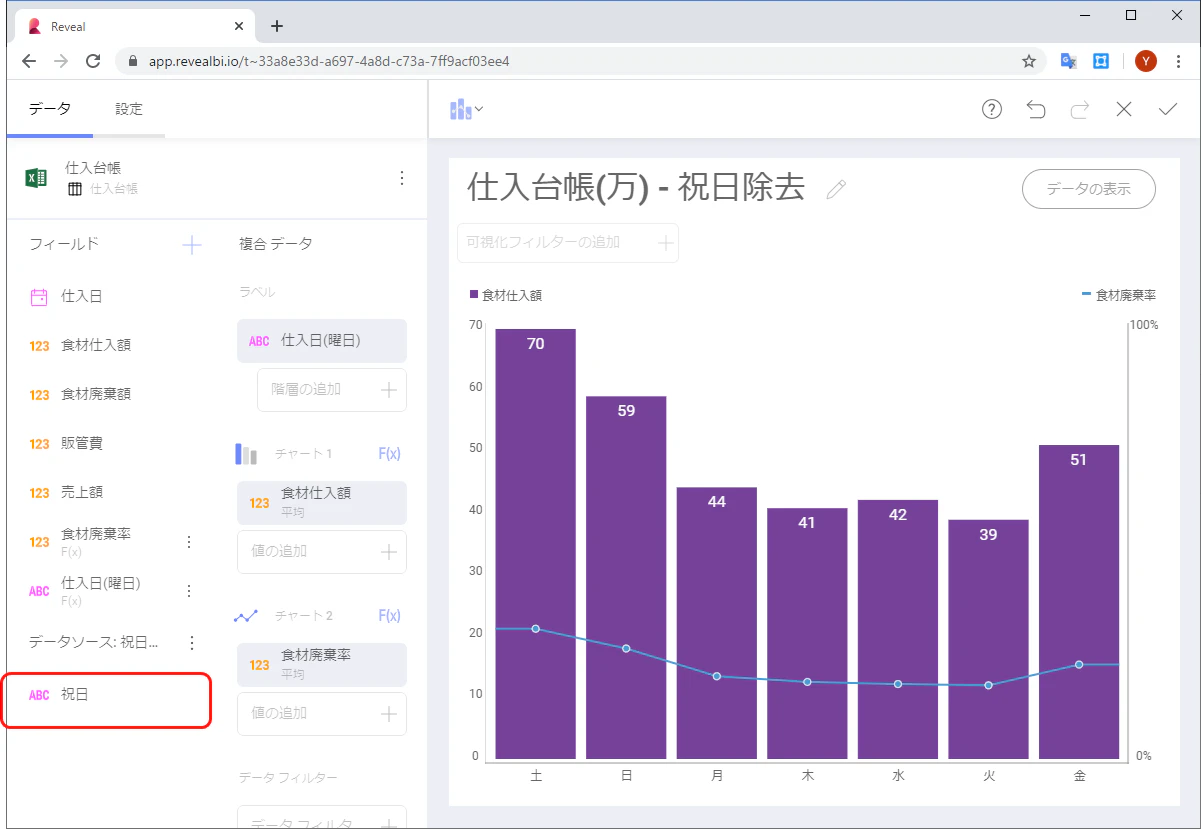
Task: Switch to the データ tab
Action: (50, 109)
